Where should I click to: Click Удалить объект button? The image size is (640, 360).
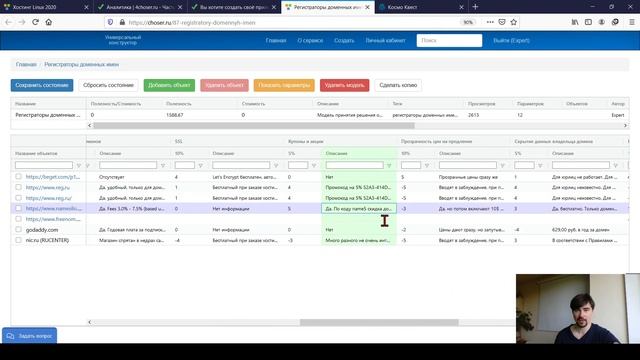(224, 85)
